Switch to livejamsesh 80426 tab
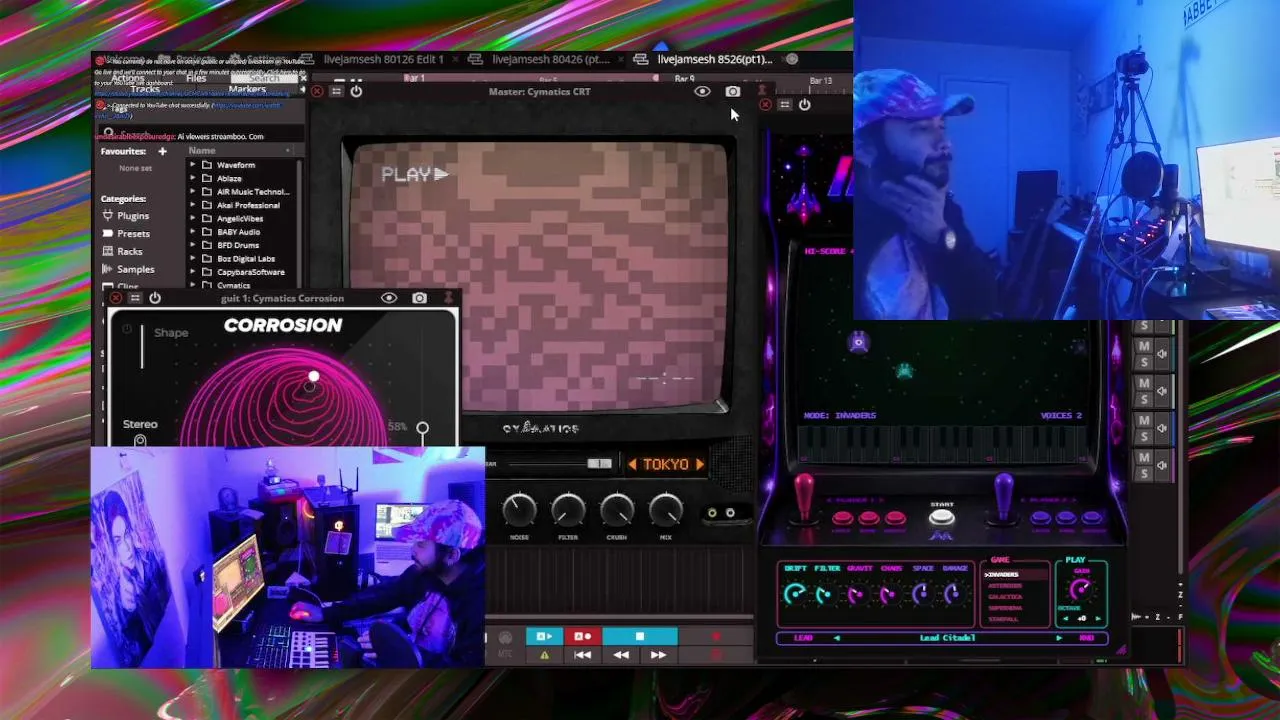The image size is (1280, 720). pos(549,59)
